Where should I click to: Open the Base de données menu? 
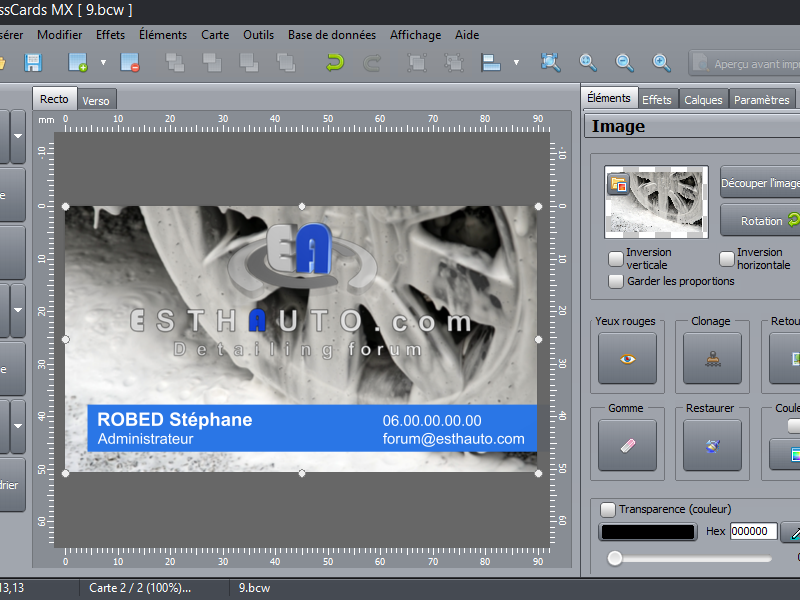(x=332, y=35)
